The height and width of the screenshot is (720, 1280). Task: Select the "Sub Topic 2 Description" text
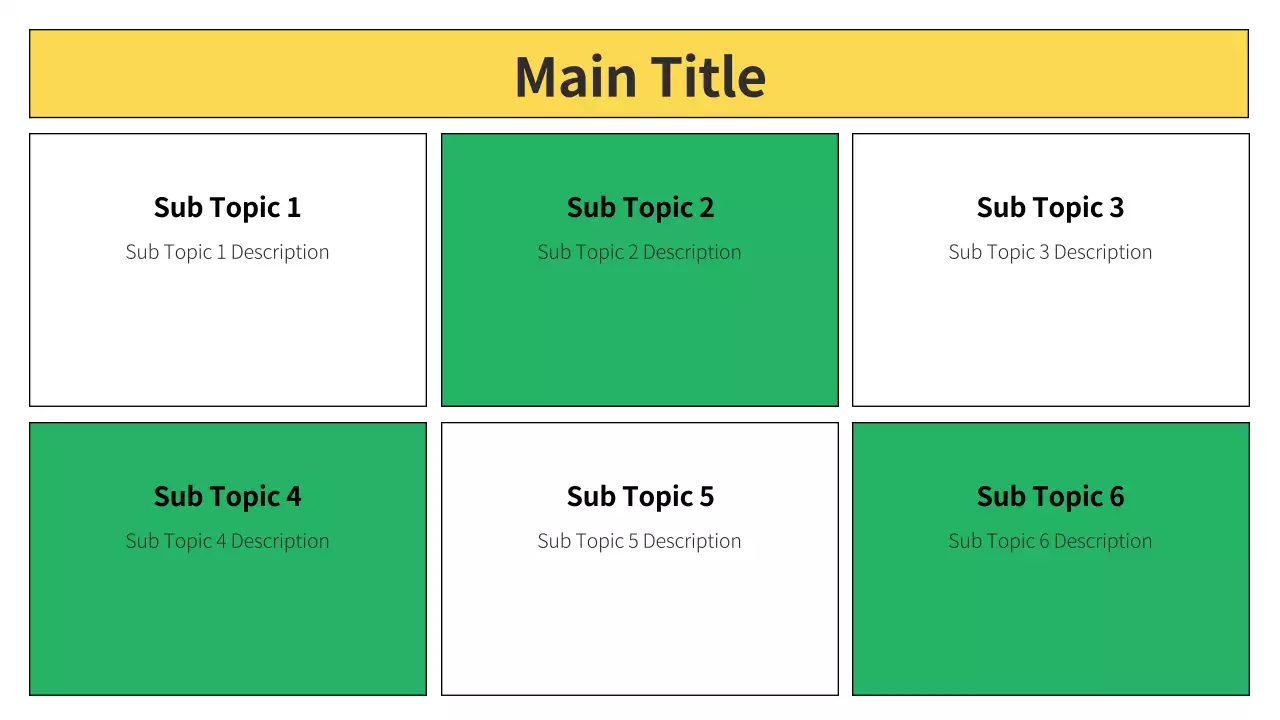(639, 252)
